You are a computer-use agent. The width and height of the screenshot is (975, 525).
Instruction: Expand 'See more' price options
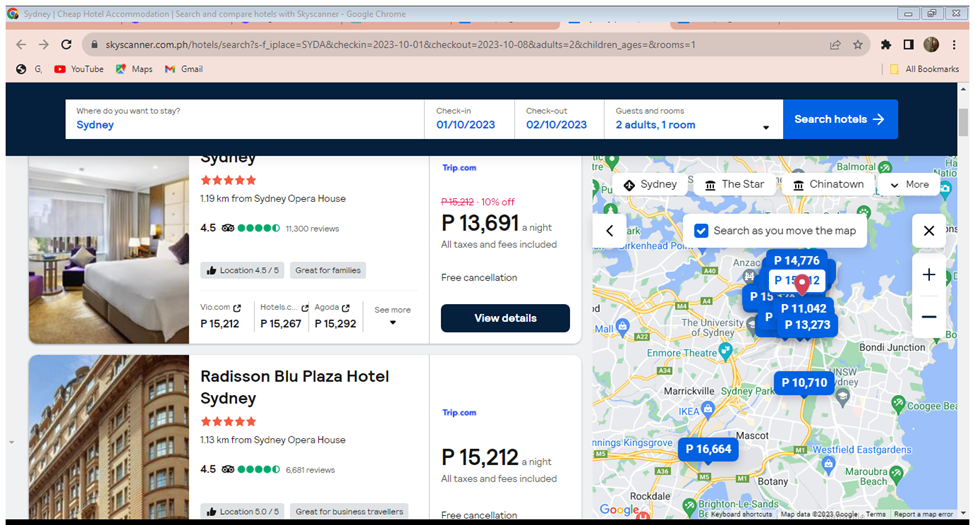[x=392, y=316]
